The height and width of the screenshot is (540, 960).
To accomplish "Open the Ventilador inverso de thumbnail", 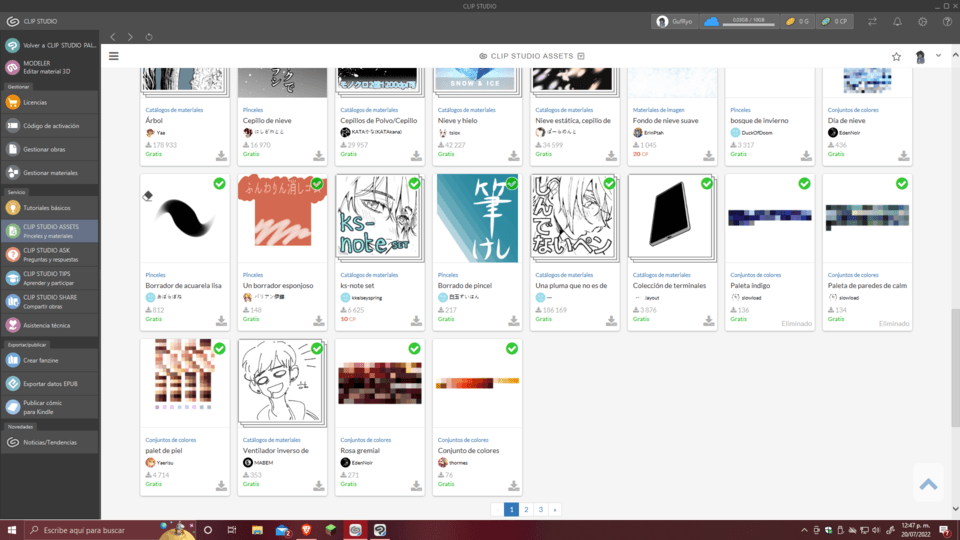I will coord(282,383).
